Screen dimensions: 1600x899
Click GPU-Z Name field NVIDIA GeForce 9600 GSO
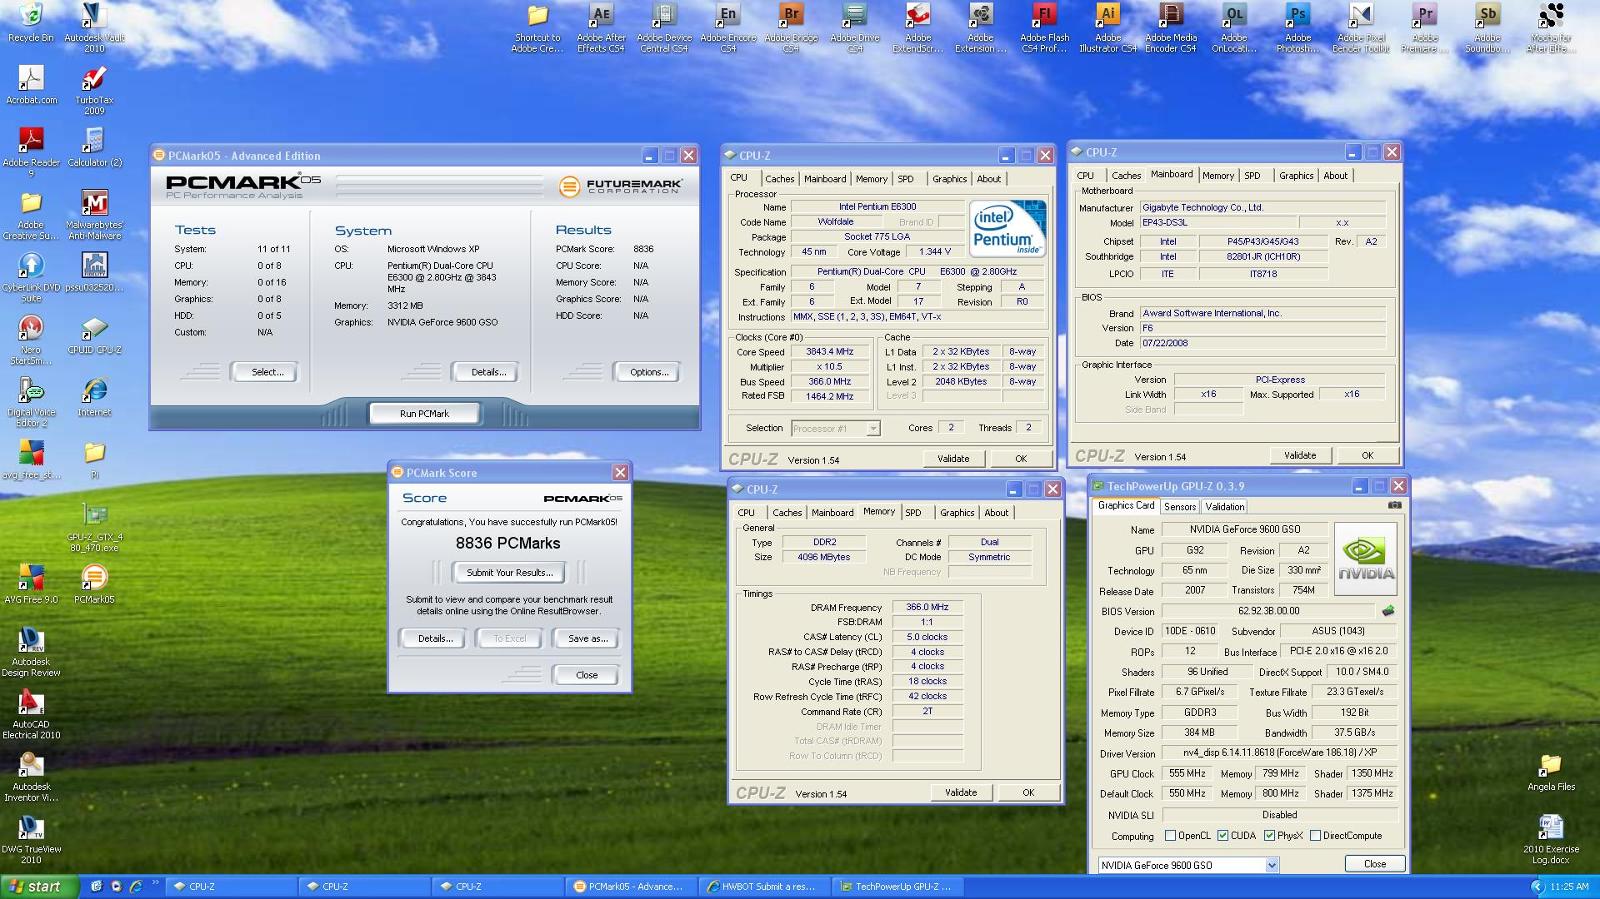[x=1244, y=530]
